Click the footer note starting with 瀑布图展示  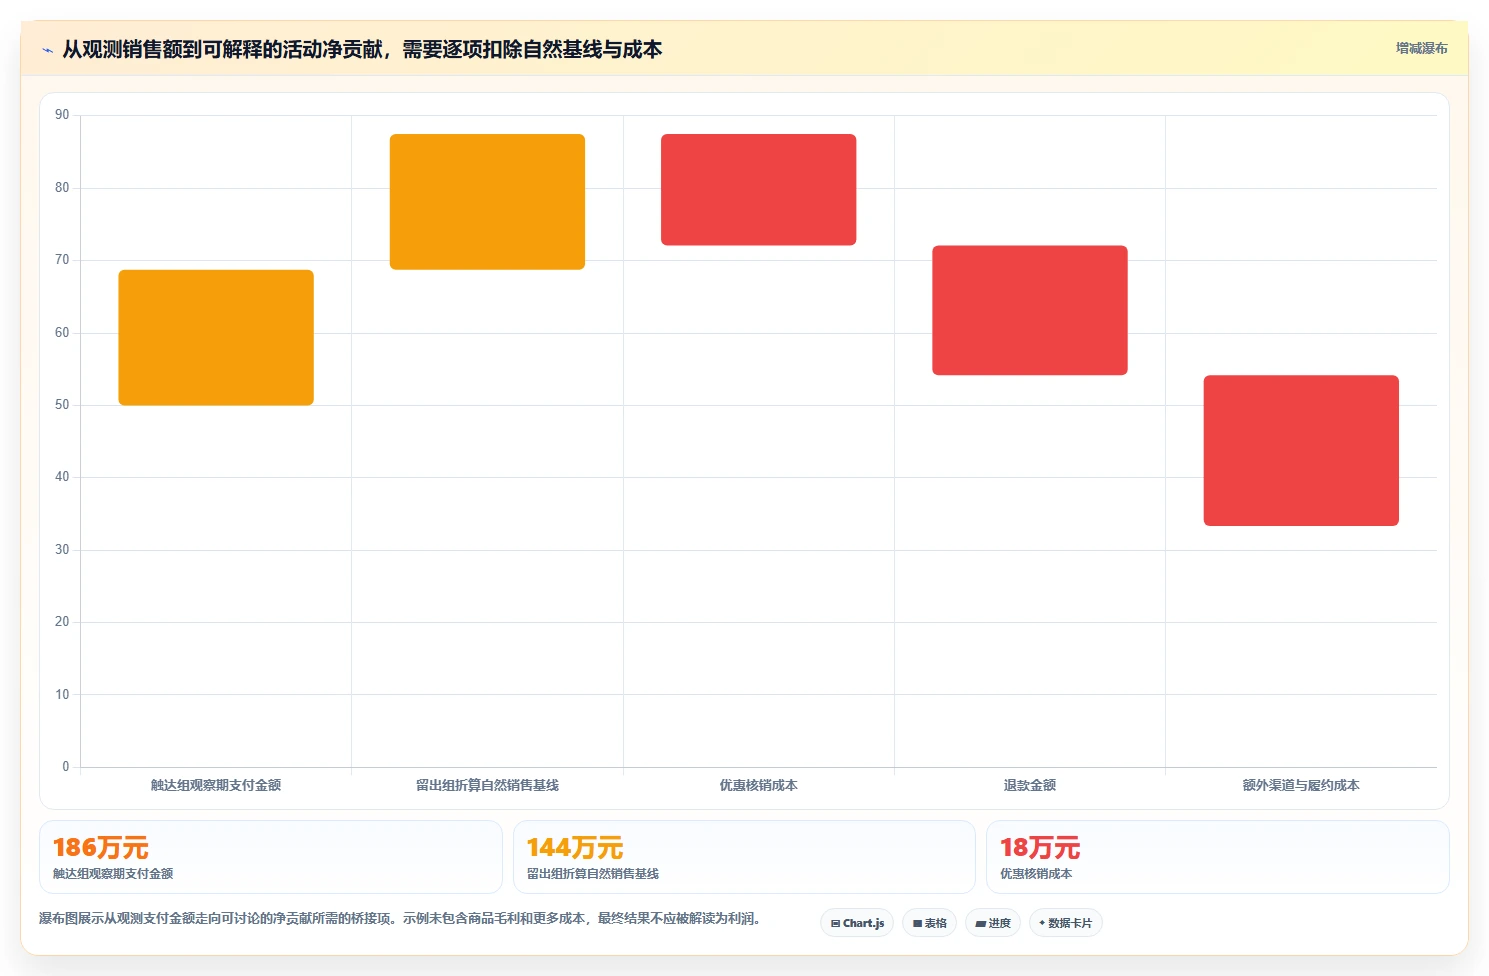pyautogui.click(x=400, y=918)
